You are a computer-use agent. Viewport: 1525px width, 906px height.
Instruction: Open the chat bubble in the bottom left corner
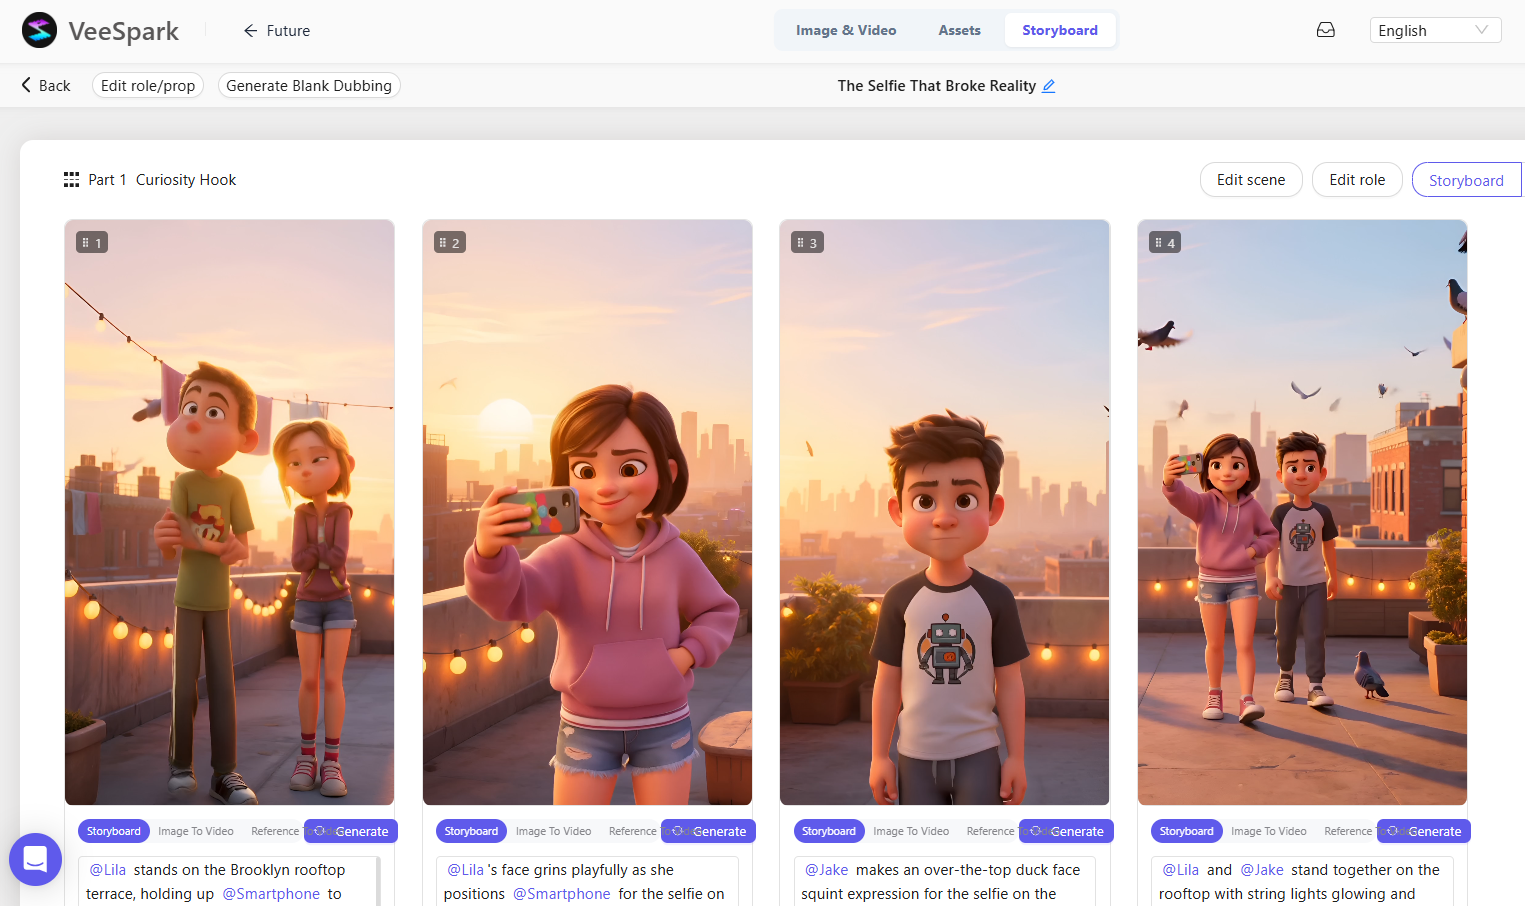coord(35,859)
